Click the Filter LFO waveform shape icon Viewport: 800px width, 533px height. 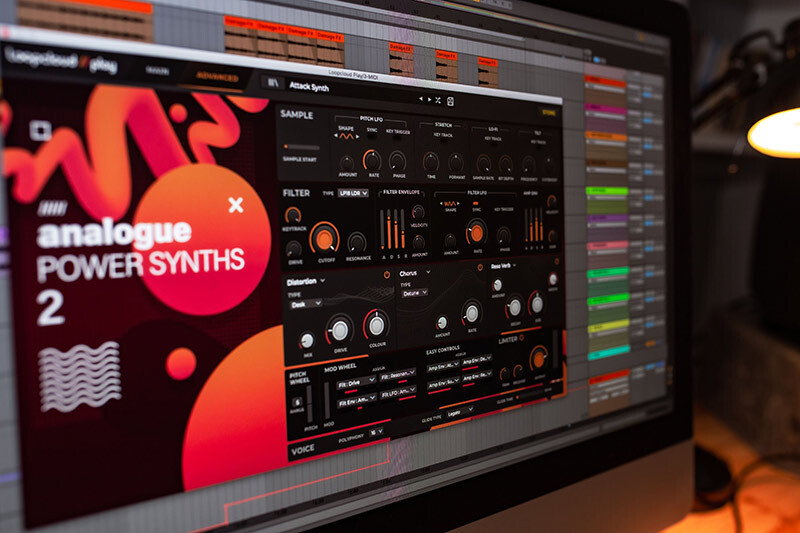[x=451, y=204]
